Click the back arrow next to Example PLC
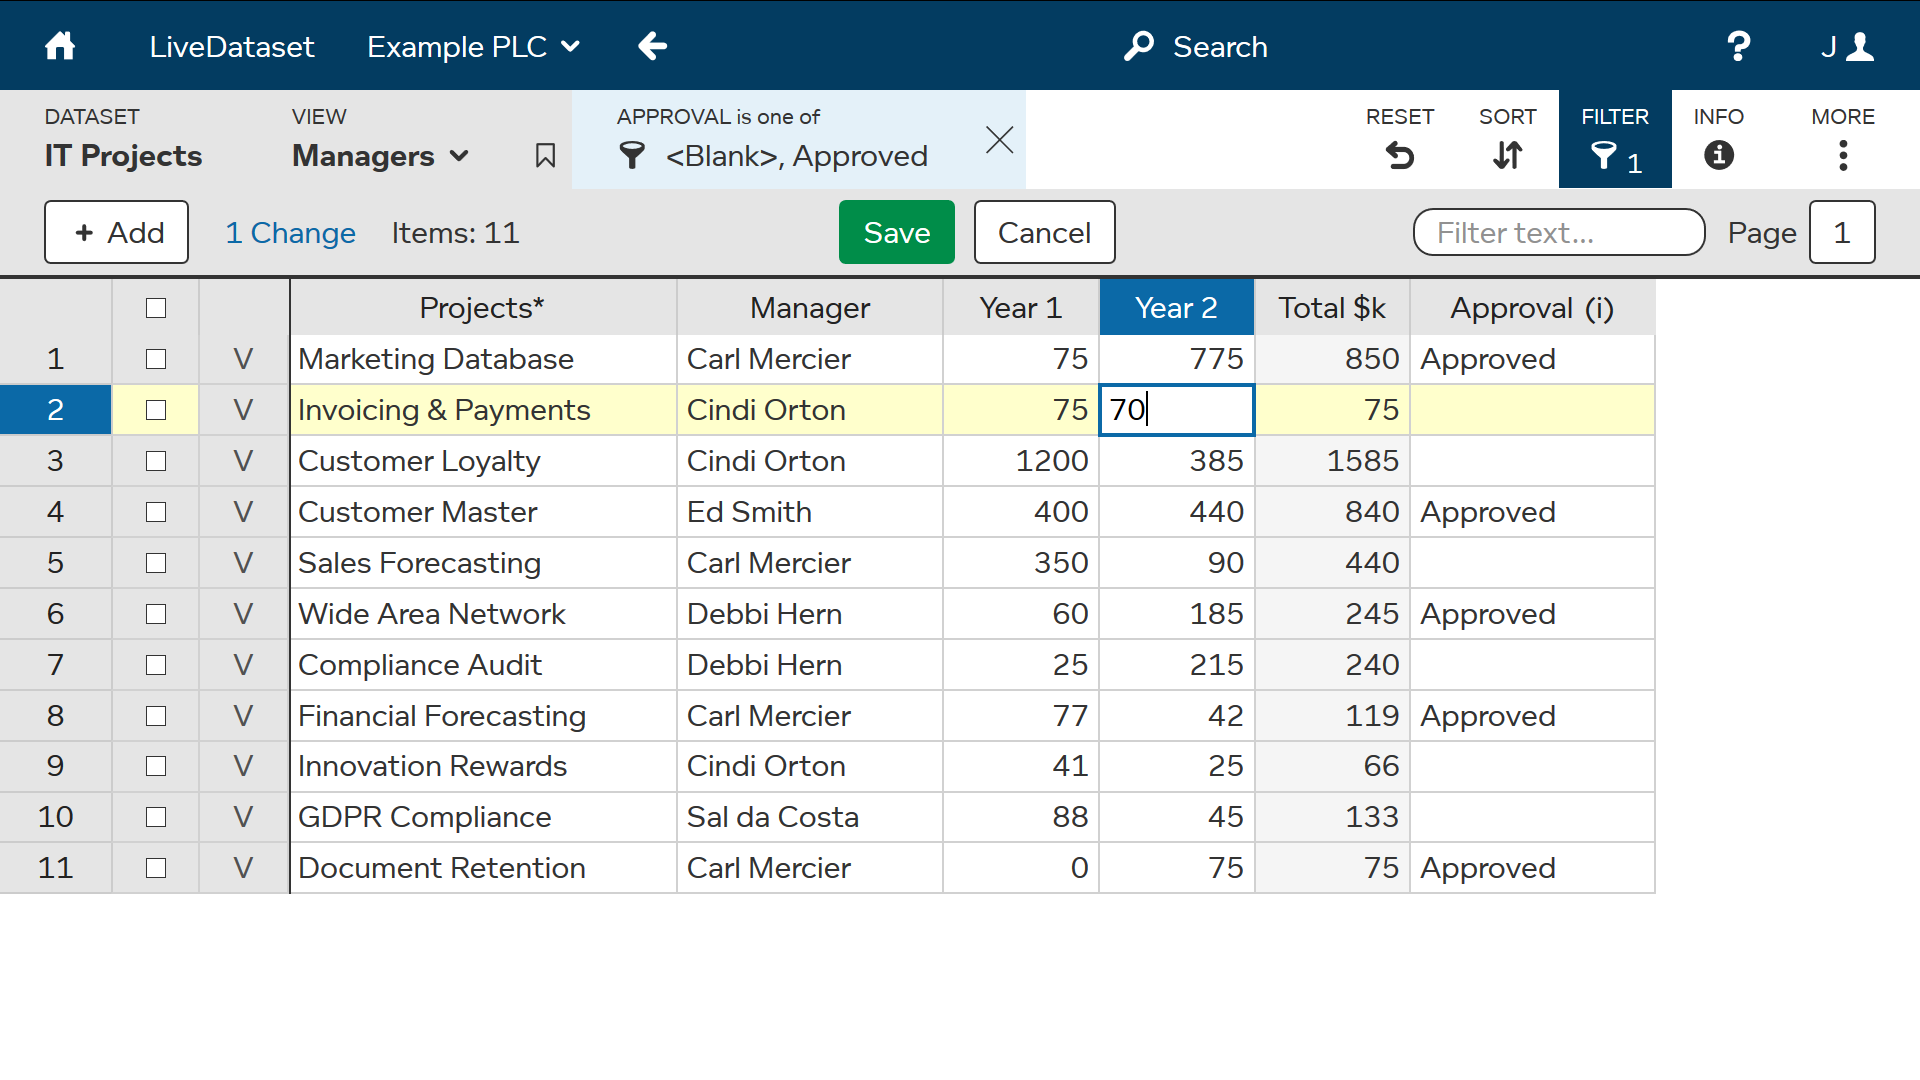Viewport: 1920px width, 1080px height. coord(652,46)
